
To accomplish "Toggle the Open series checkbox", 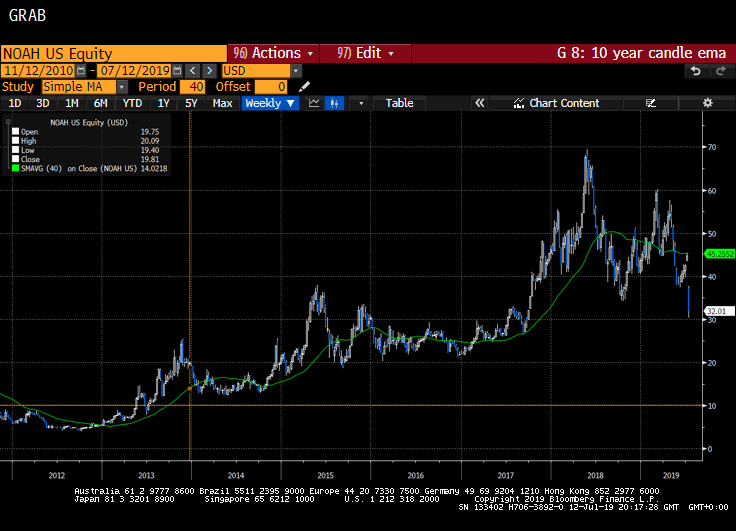I will pos(15,131).
